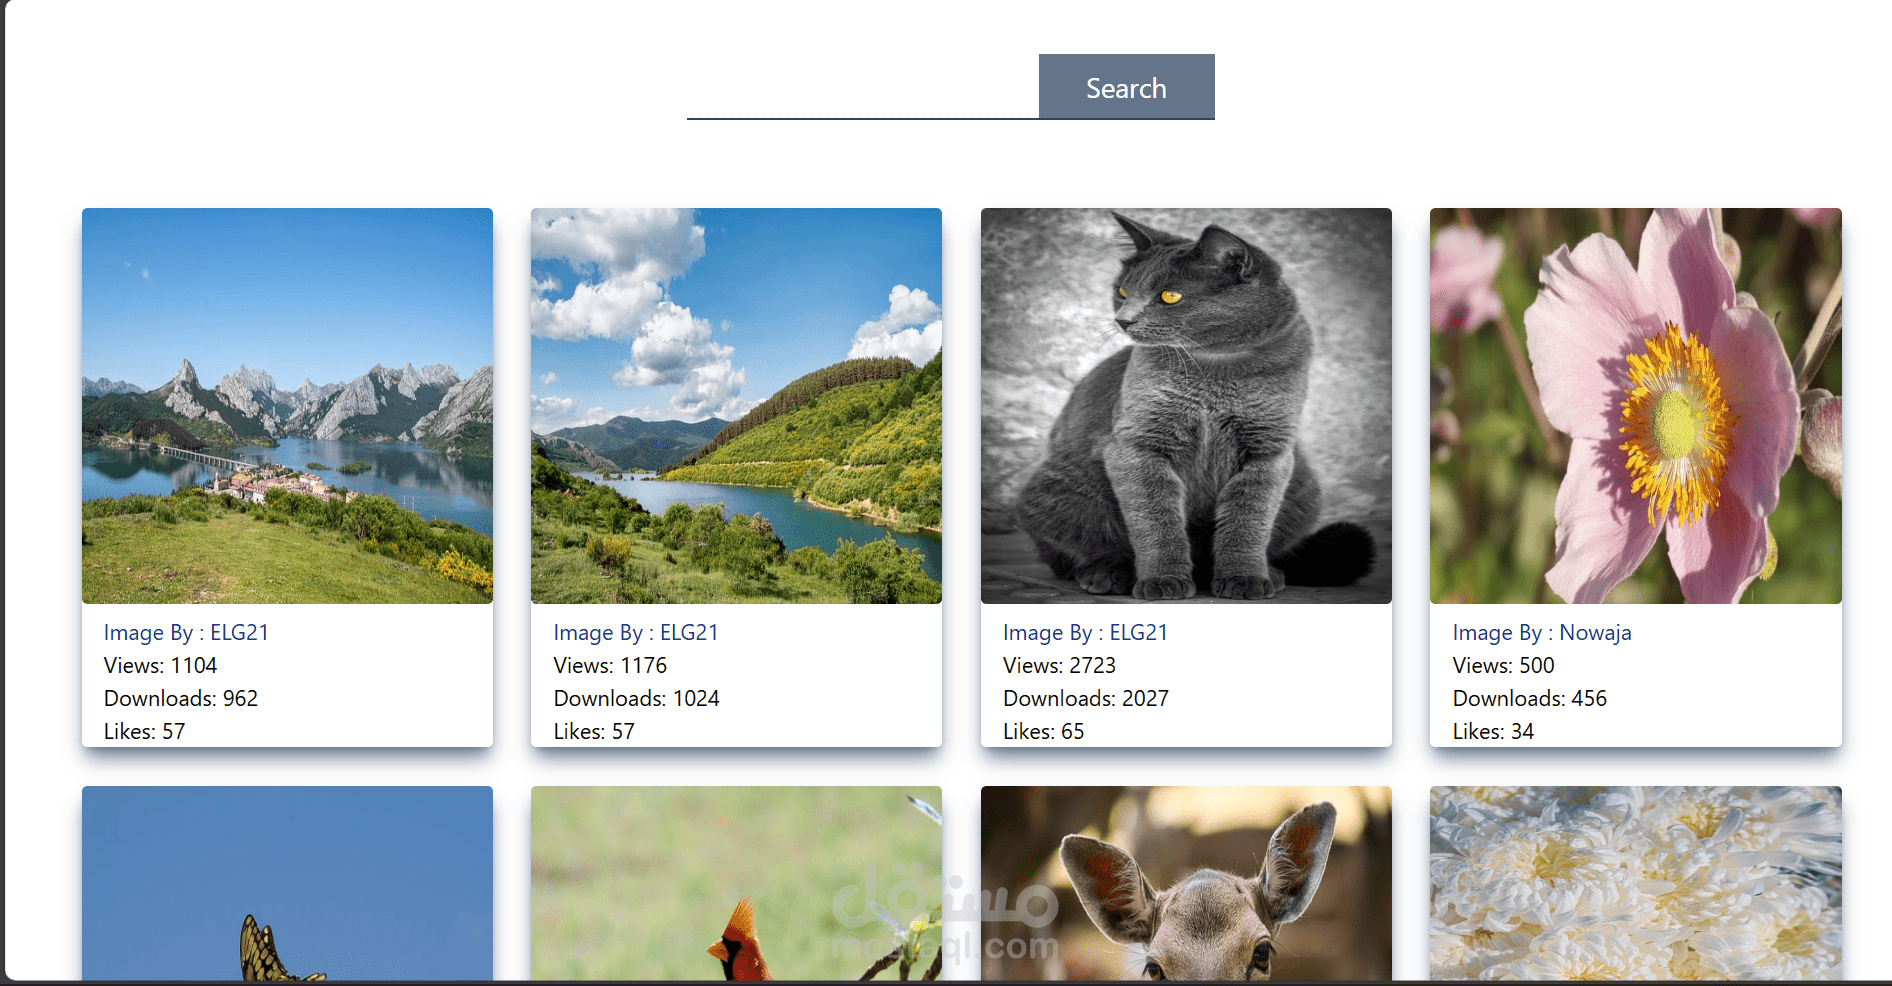Open the mountain lake landscape thumbnail
1892x986 pixels.
tap(287, 405)
